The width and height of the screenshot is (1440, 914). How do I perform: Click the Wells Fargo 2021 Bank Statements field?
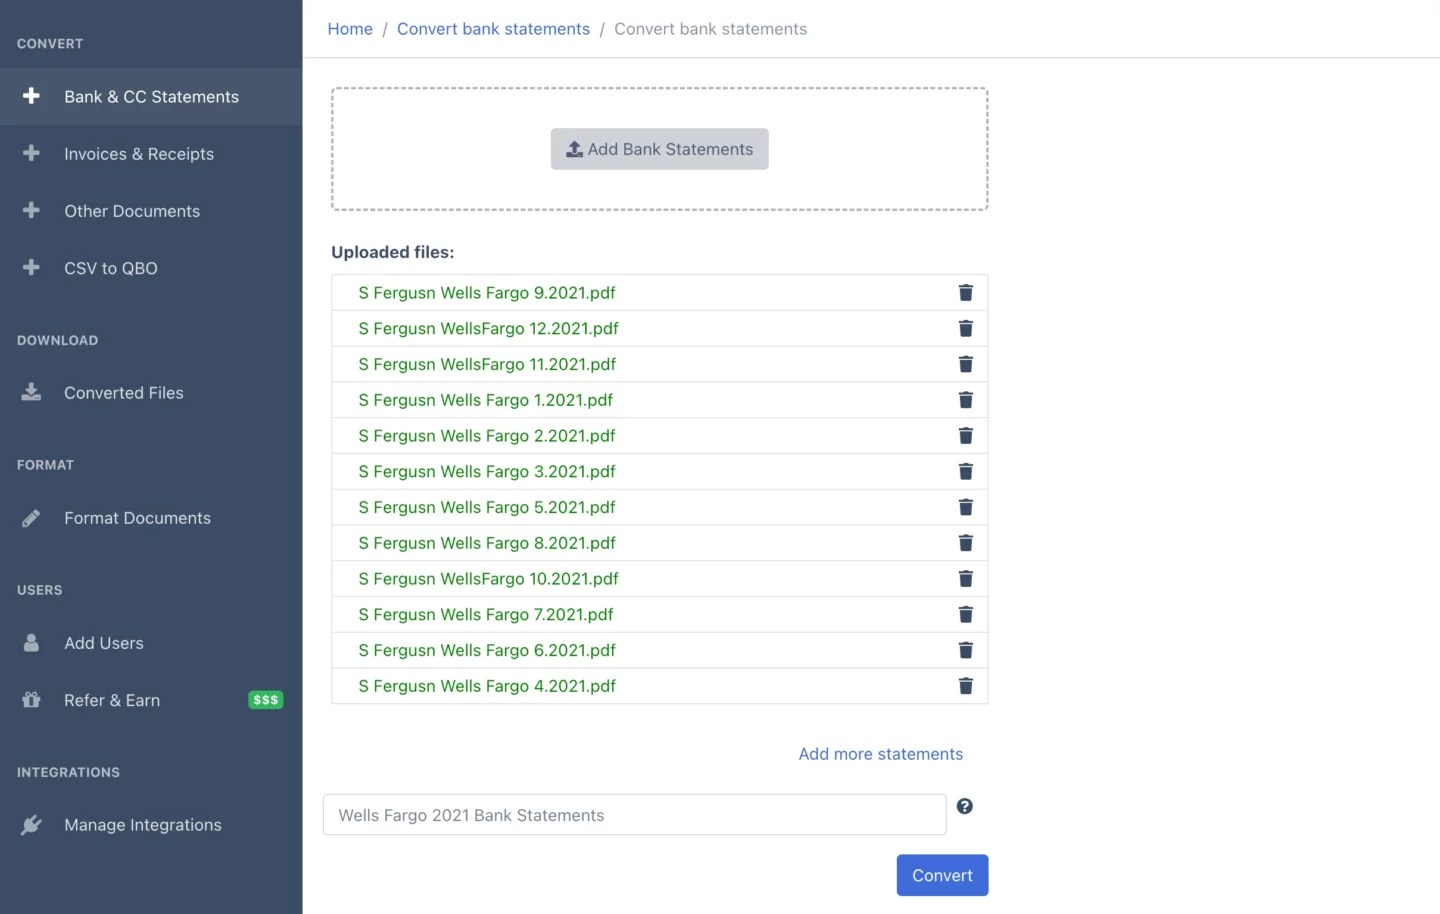pos(633,814)
